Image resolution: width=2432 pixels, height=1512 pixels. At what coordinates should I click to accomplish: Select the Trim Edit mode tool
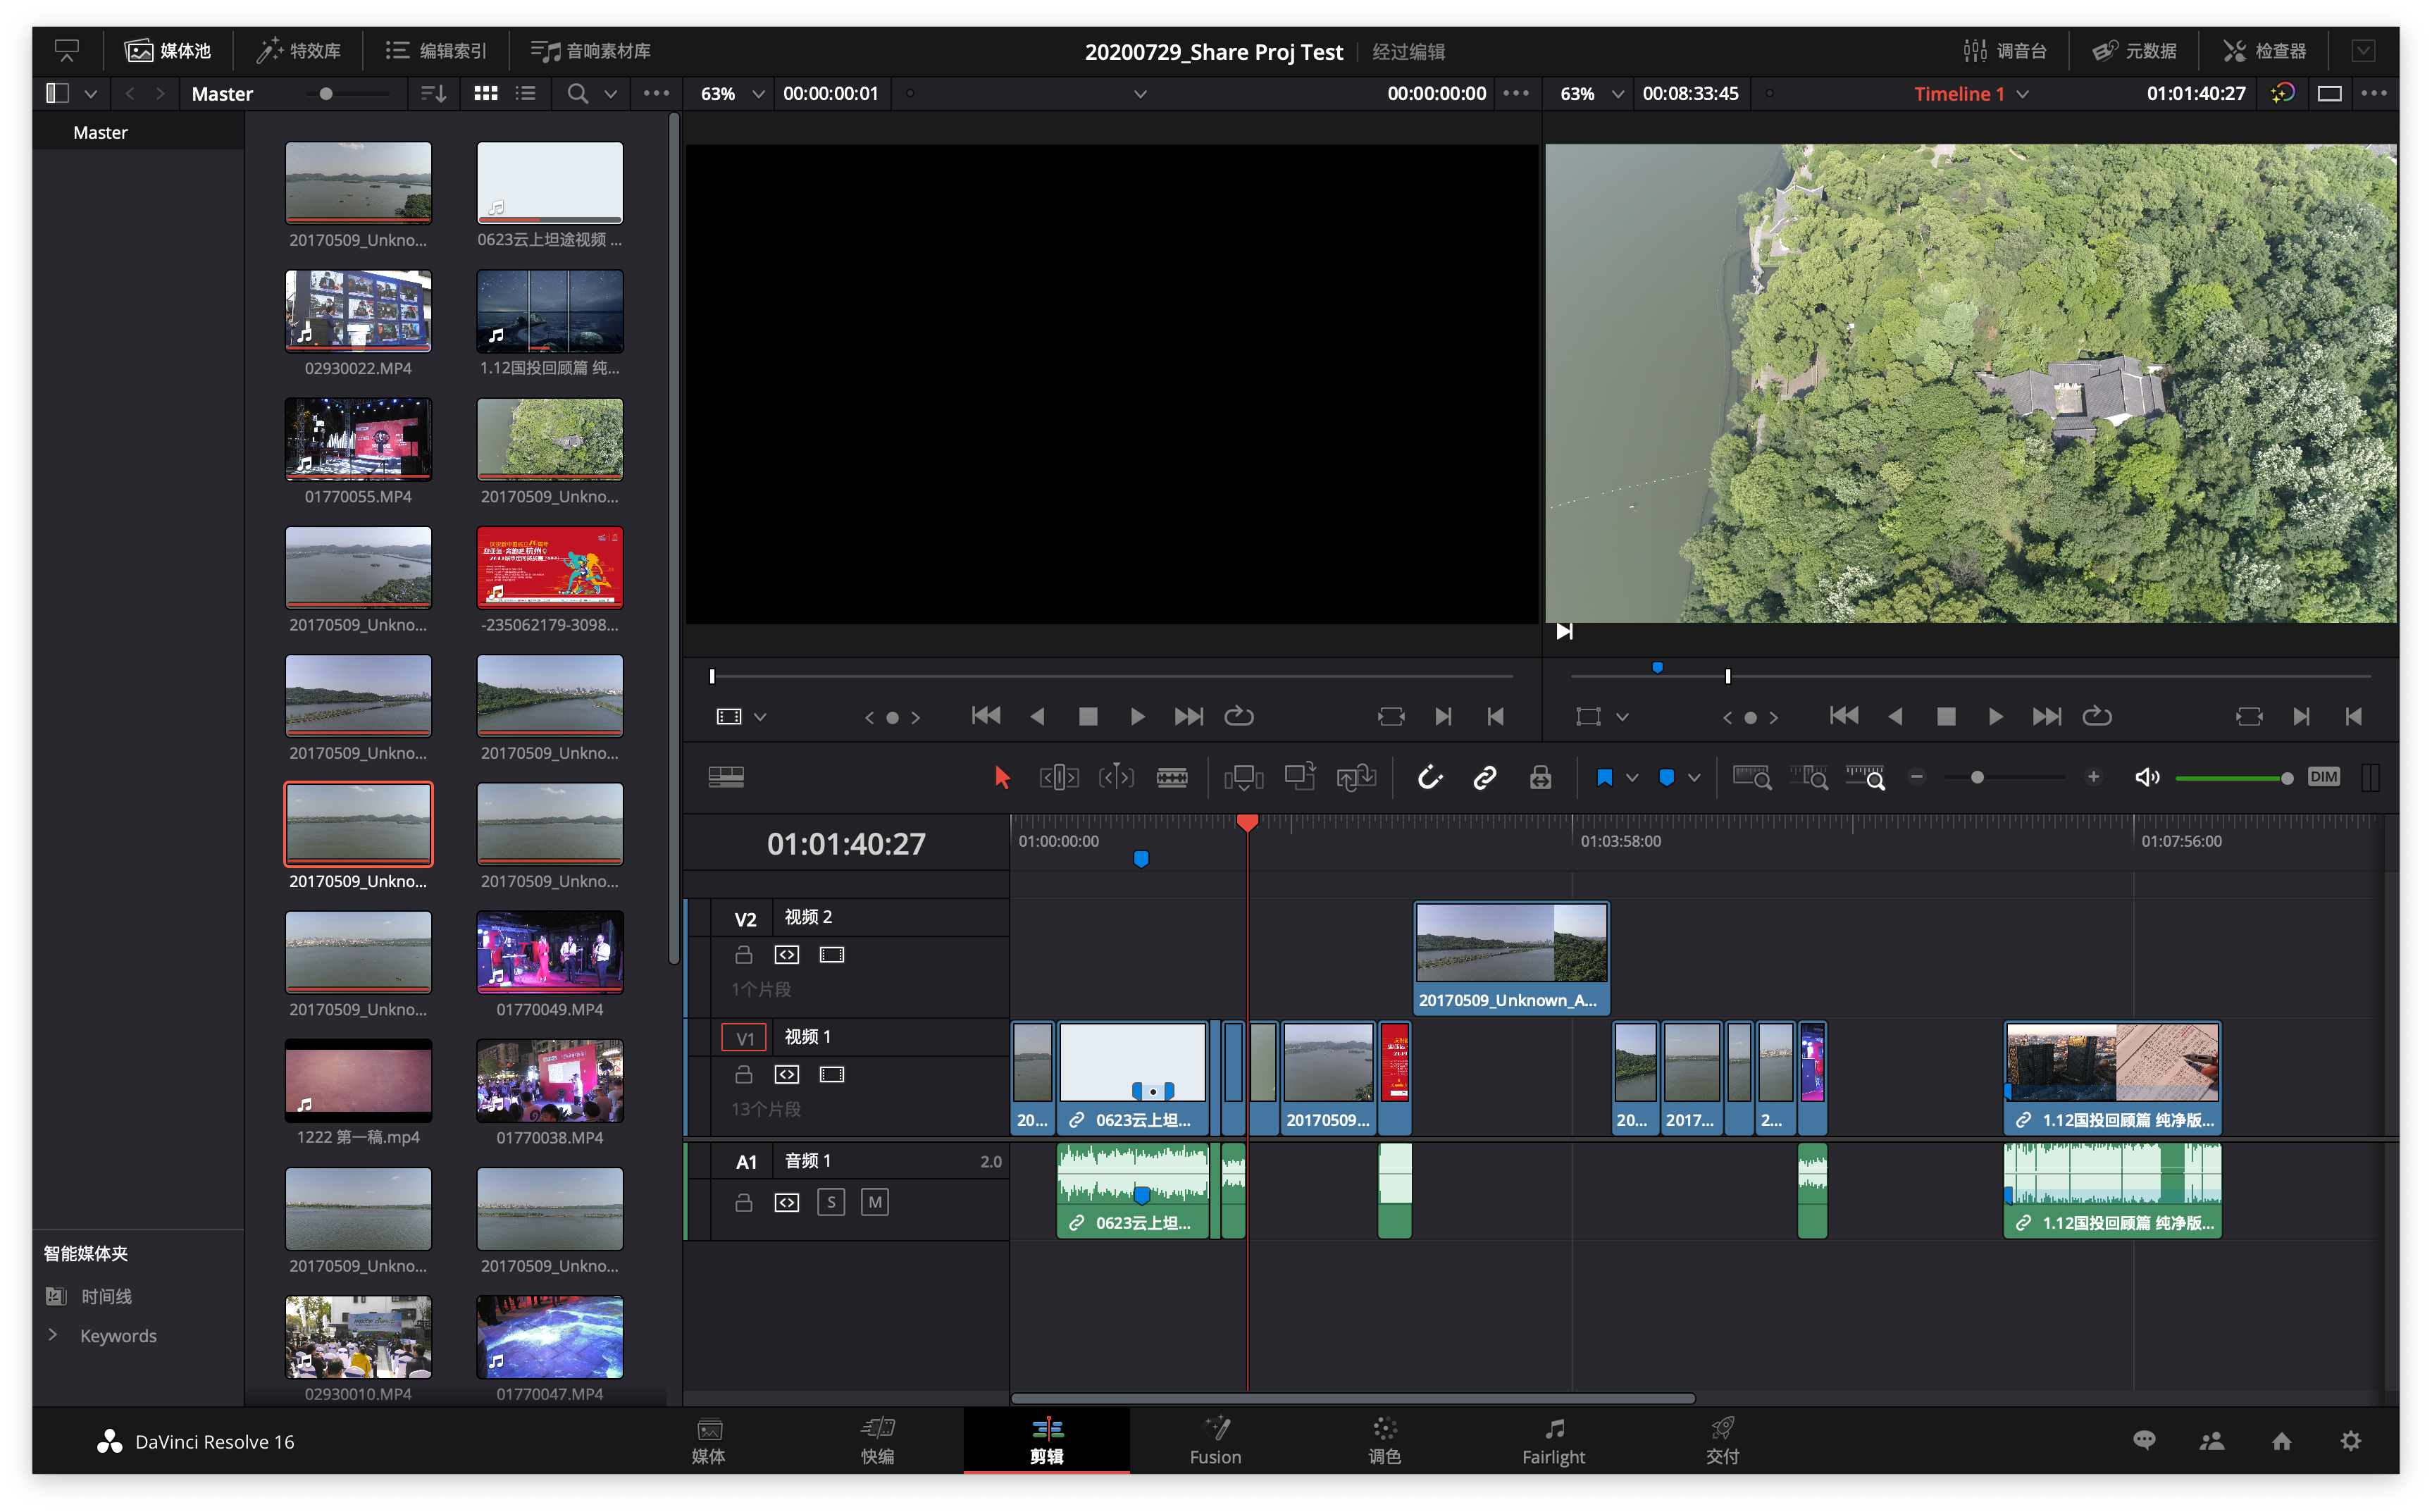1059,777
